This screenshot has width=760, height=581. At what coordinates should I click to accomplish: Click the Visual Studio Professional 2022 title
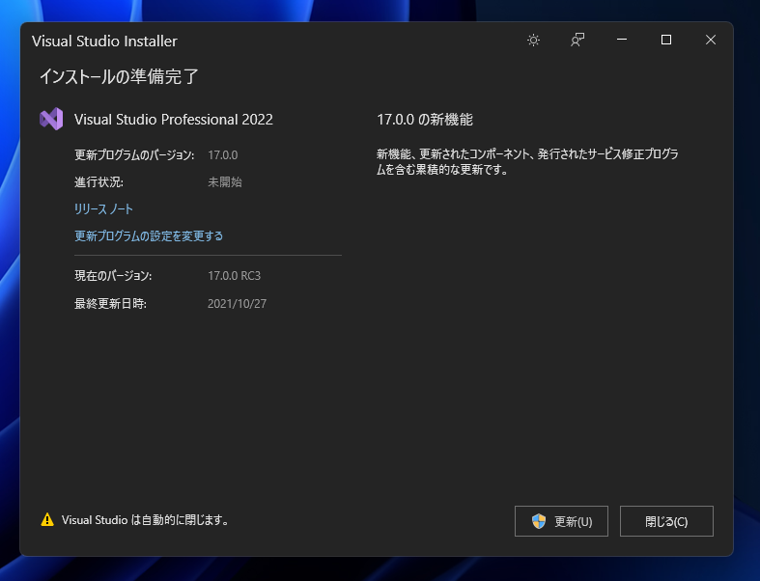tap(174, 119)
